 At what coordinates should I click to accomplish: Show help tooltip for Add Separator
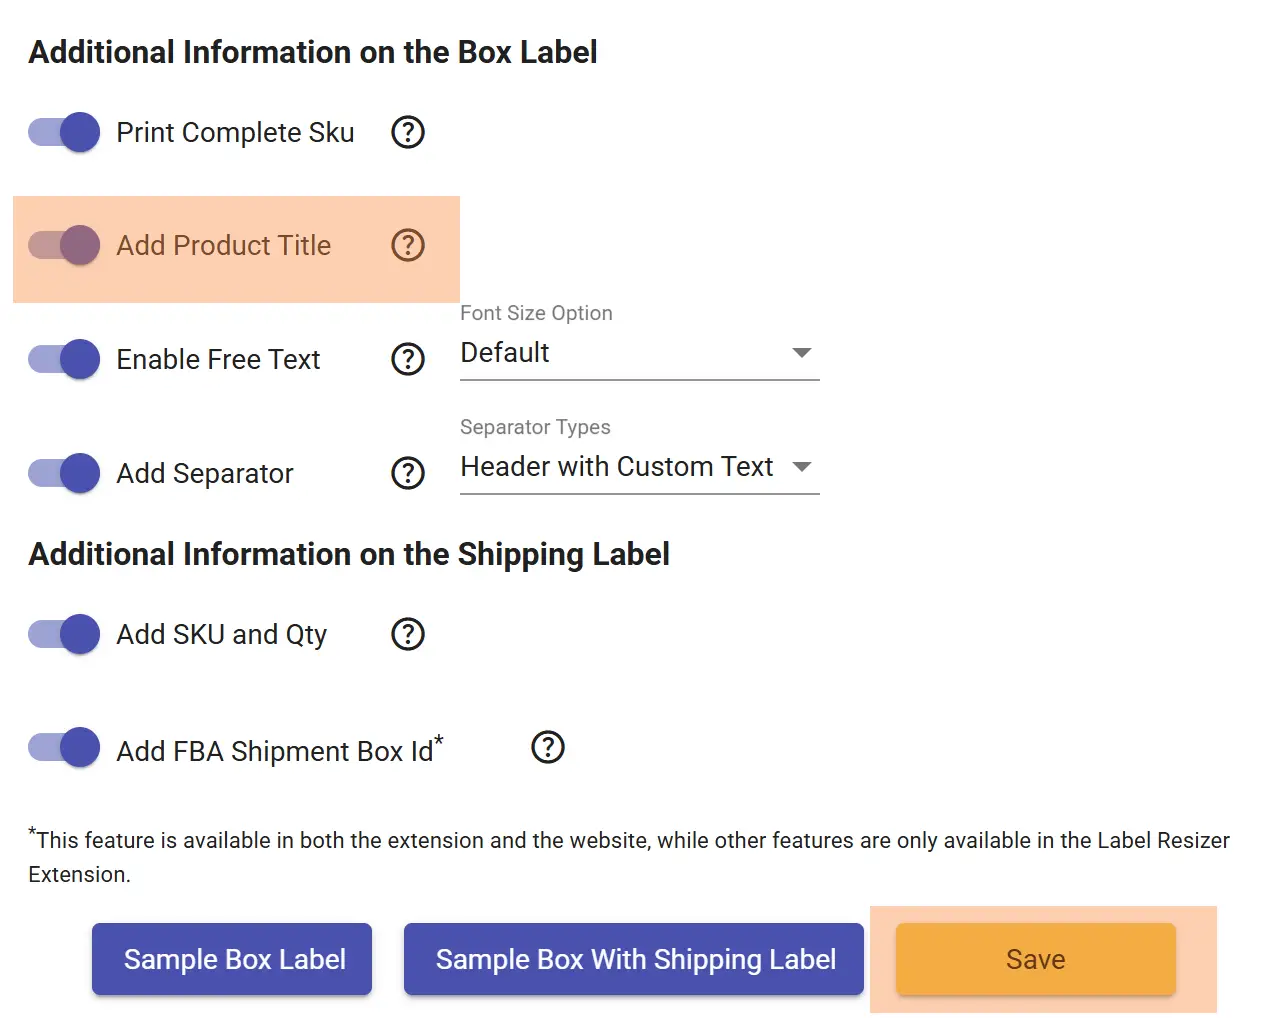[x=408, y=473]
